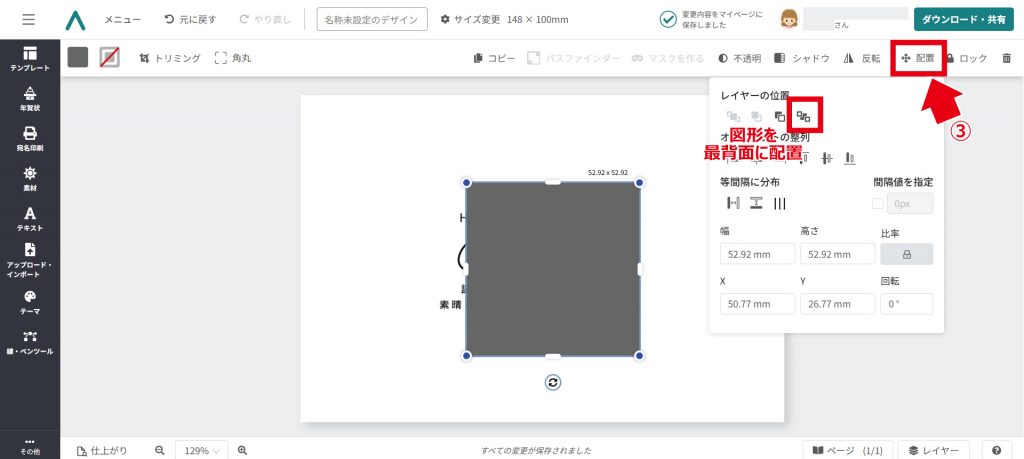Viewport: 1024px width, 459px height.
Task: Click the trash delete icon
Action: coord(1006,59)
